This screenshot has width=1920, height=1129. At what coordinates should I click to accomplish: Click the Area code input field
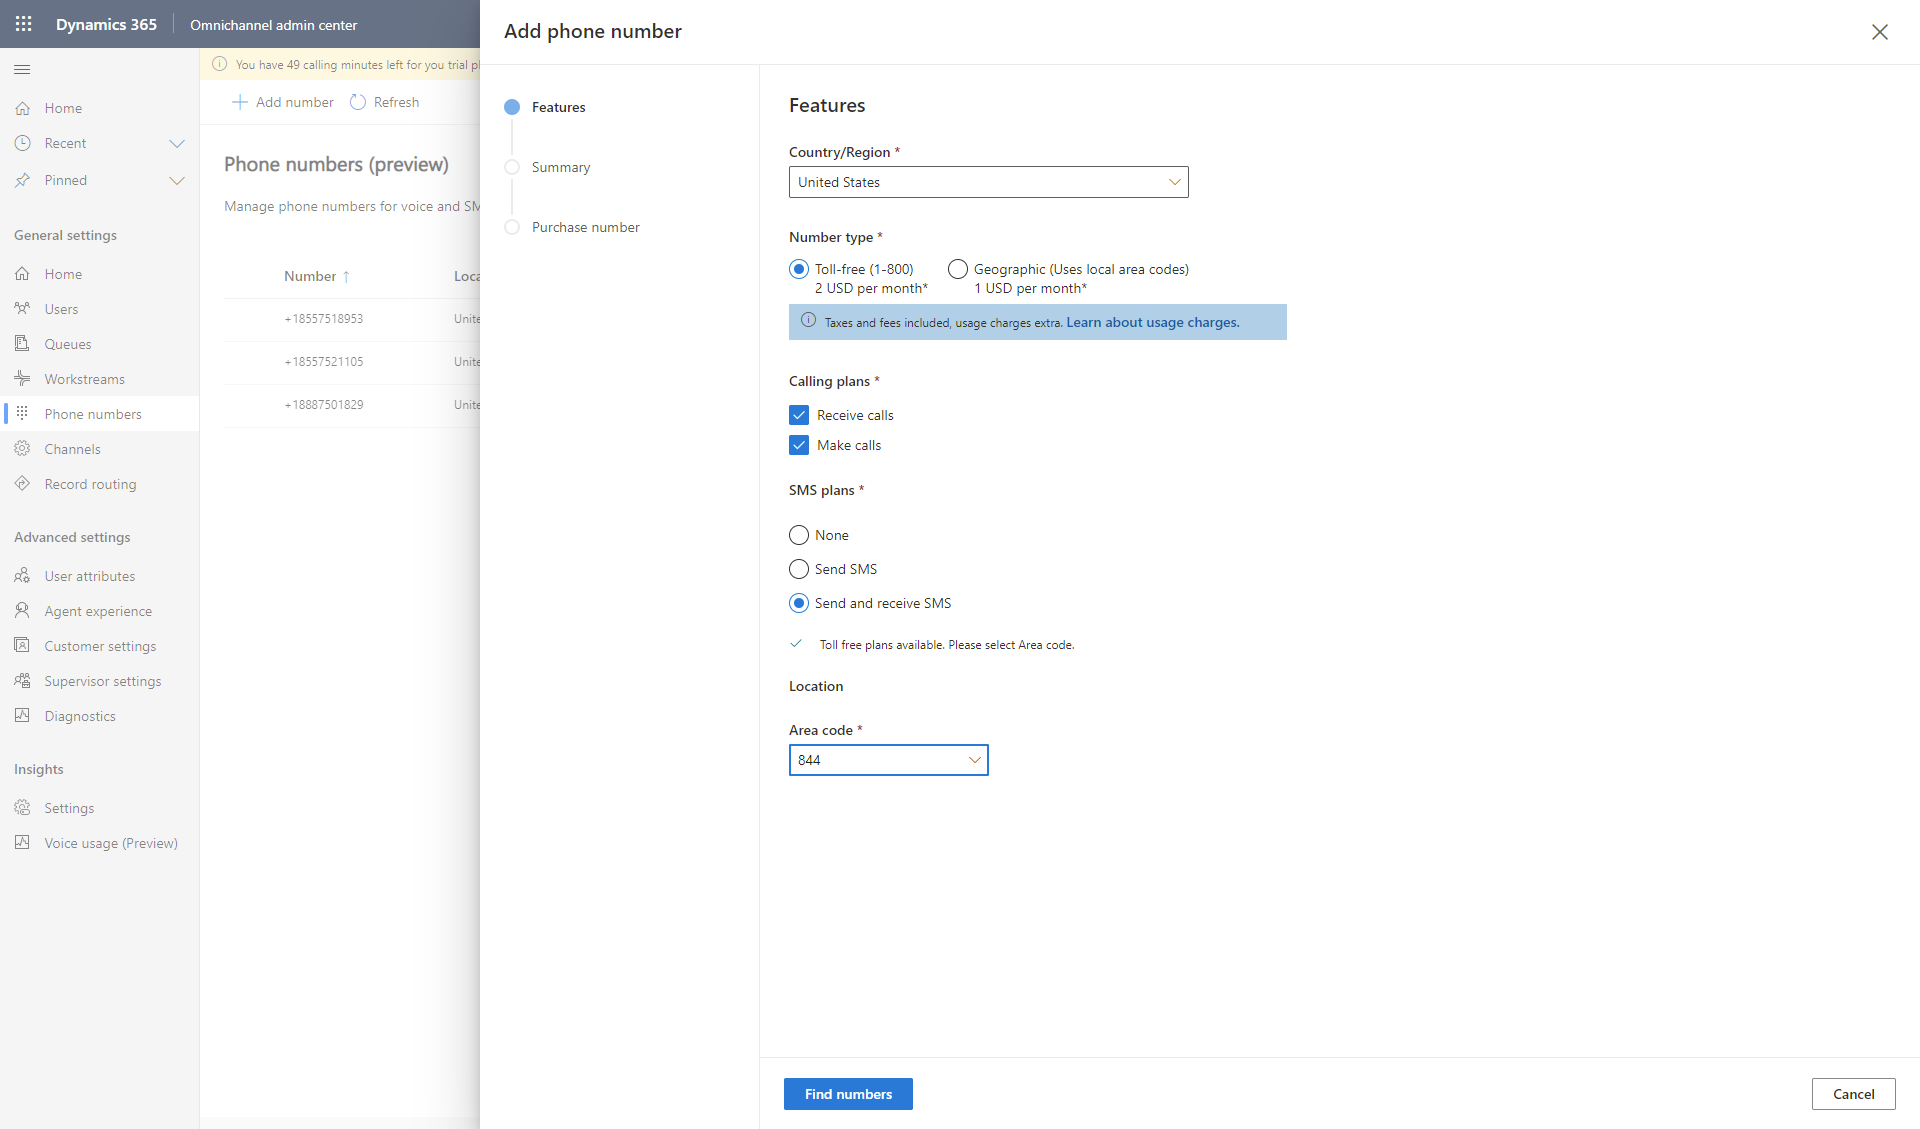tap(888, 759)
